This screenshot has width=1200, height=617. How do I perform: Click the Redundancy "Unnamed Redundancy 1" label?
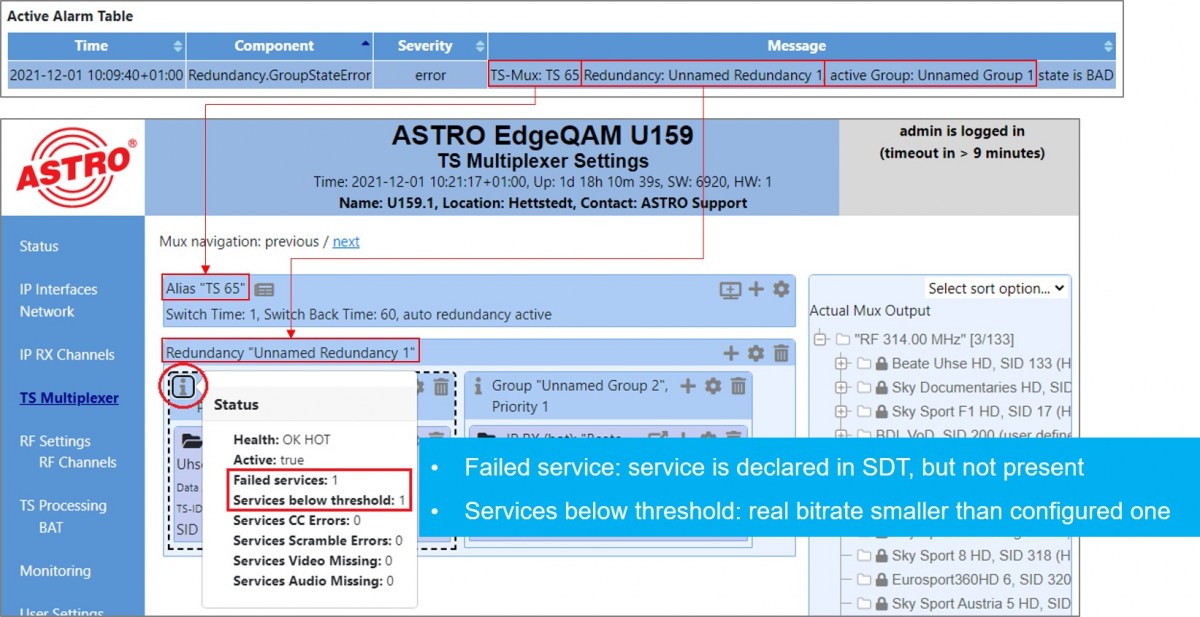click(291, 352)
